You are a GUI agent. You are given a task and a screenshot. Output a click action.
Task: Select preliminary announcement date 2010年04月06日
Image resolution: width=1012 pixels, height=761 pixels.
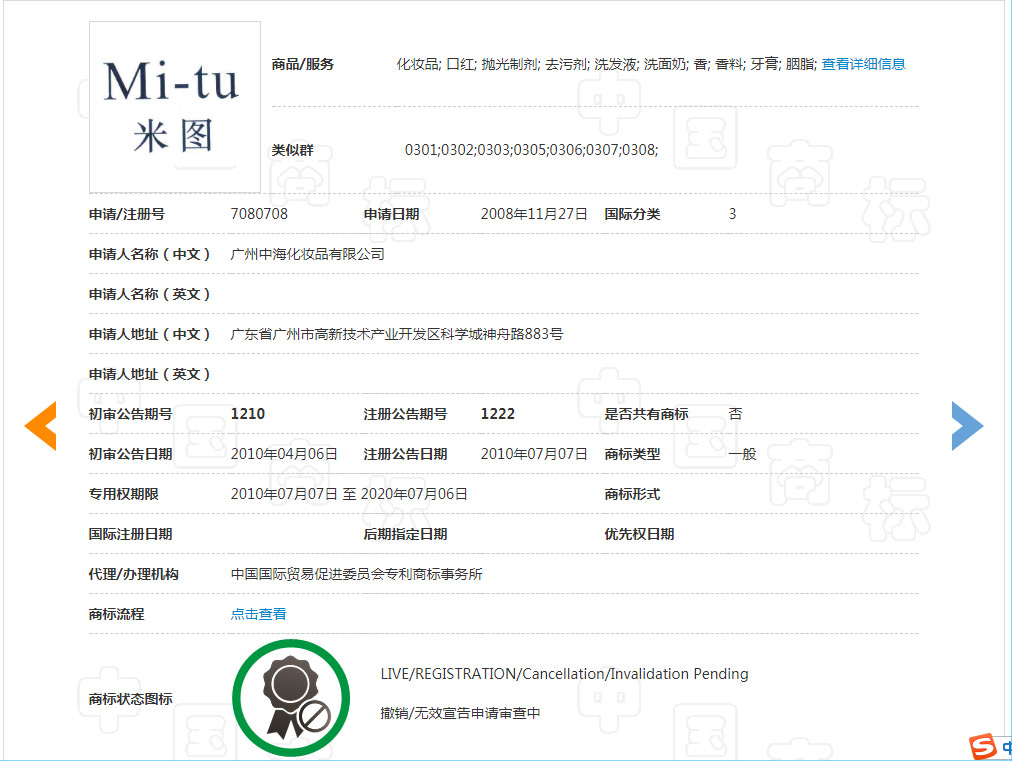click(284, 454)
